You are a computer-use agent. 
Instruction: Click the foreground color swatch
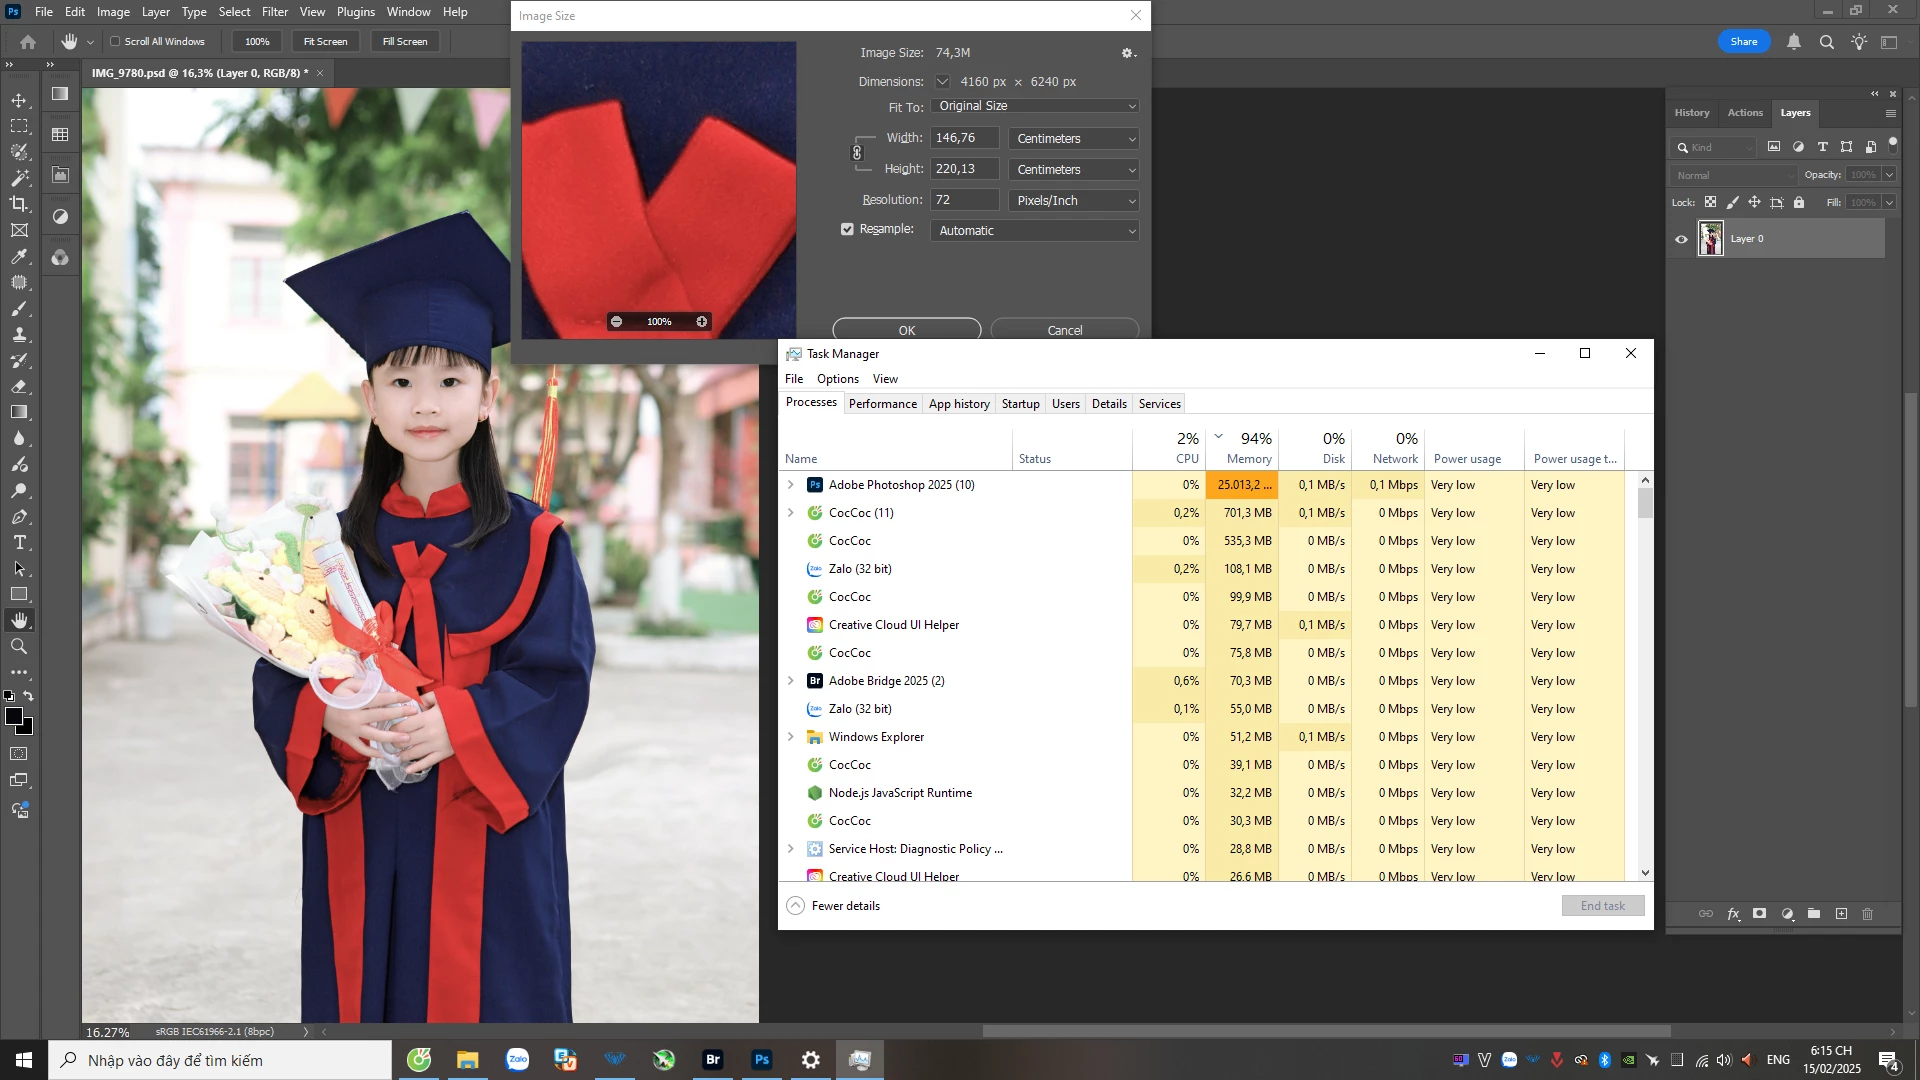click(14, 716)
